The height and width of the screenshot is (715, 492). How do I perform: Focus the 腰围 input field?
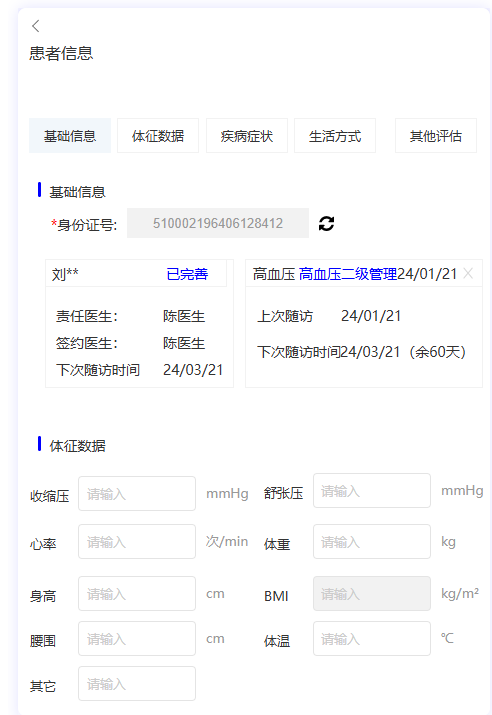click(137, 638)
